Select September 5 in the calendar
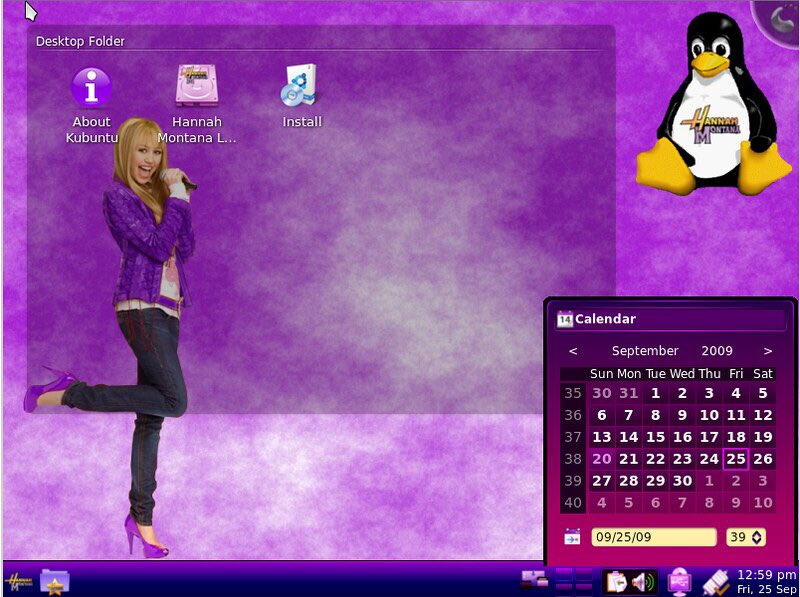The image size is (800, 597). point(763,393)
